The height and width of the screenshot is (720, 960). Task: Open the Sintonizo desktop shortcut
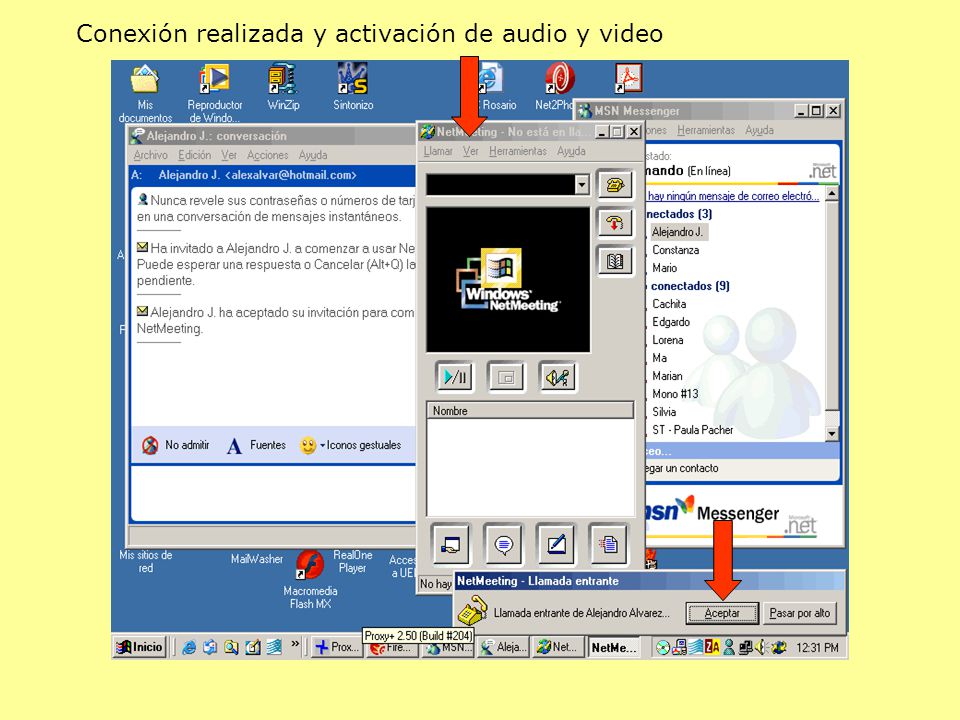[x=353, y=88]
